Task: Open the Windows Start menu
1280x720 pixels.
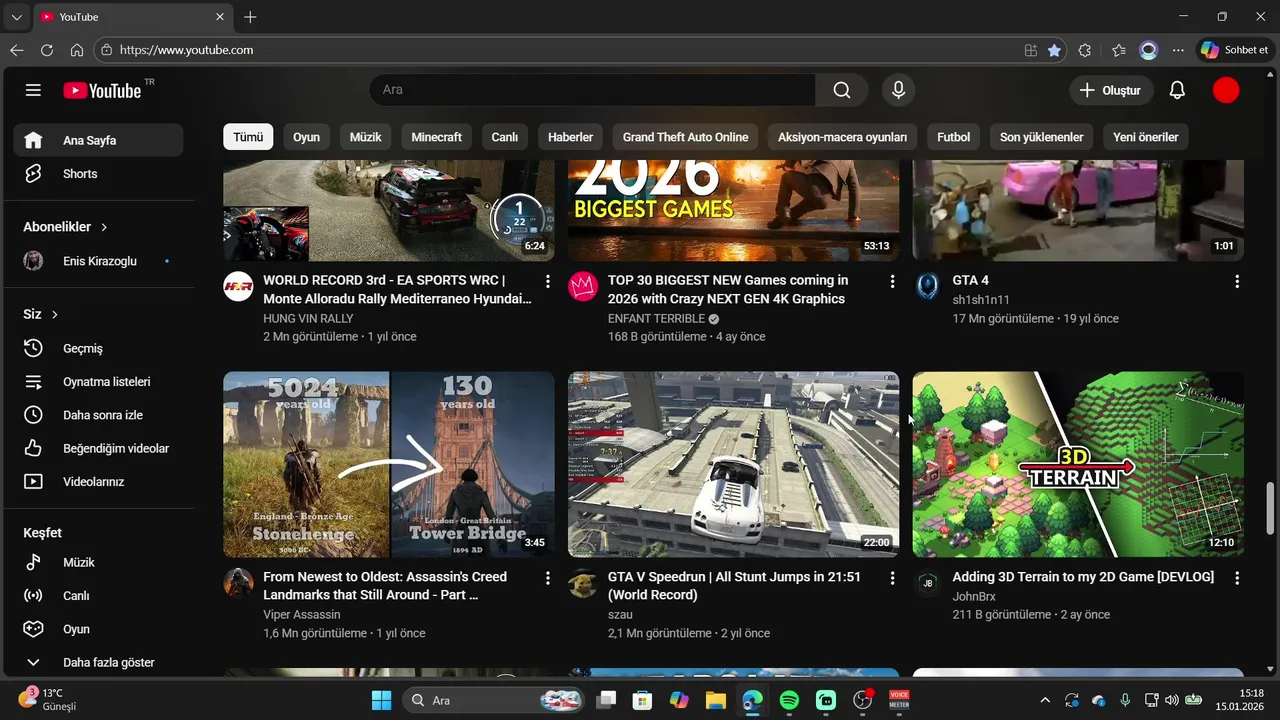Action: coord(382,700)
